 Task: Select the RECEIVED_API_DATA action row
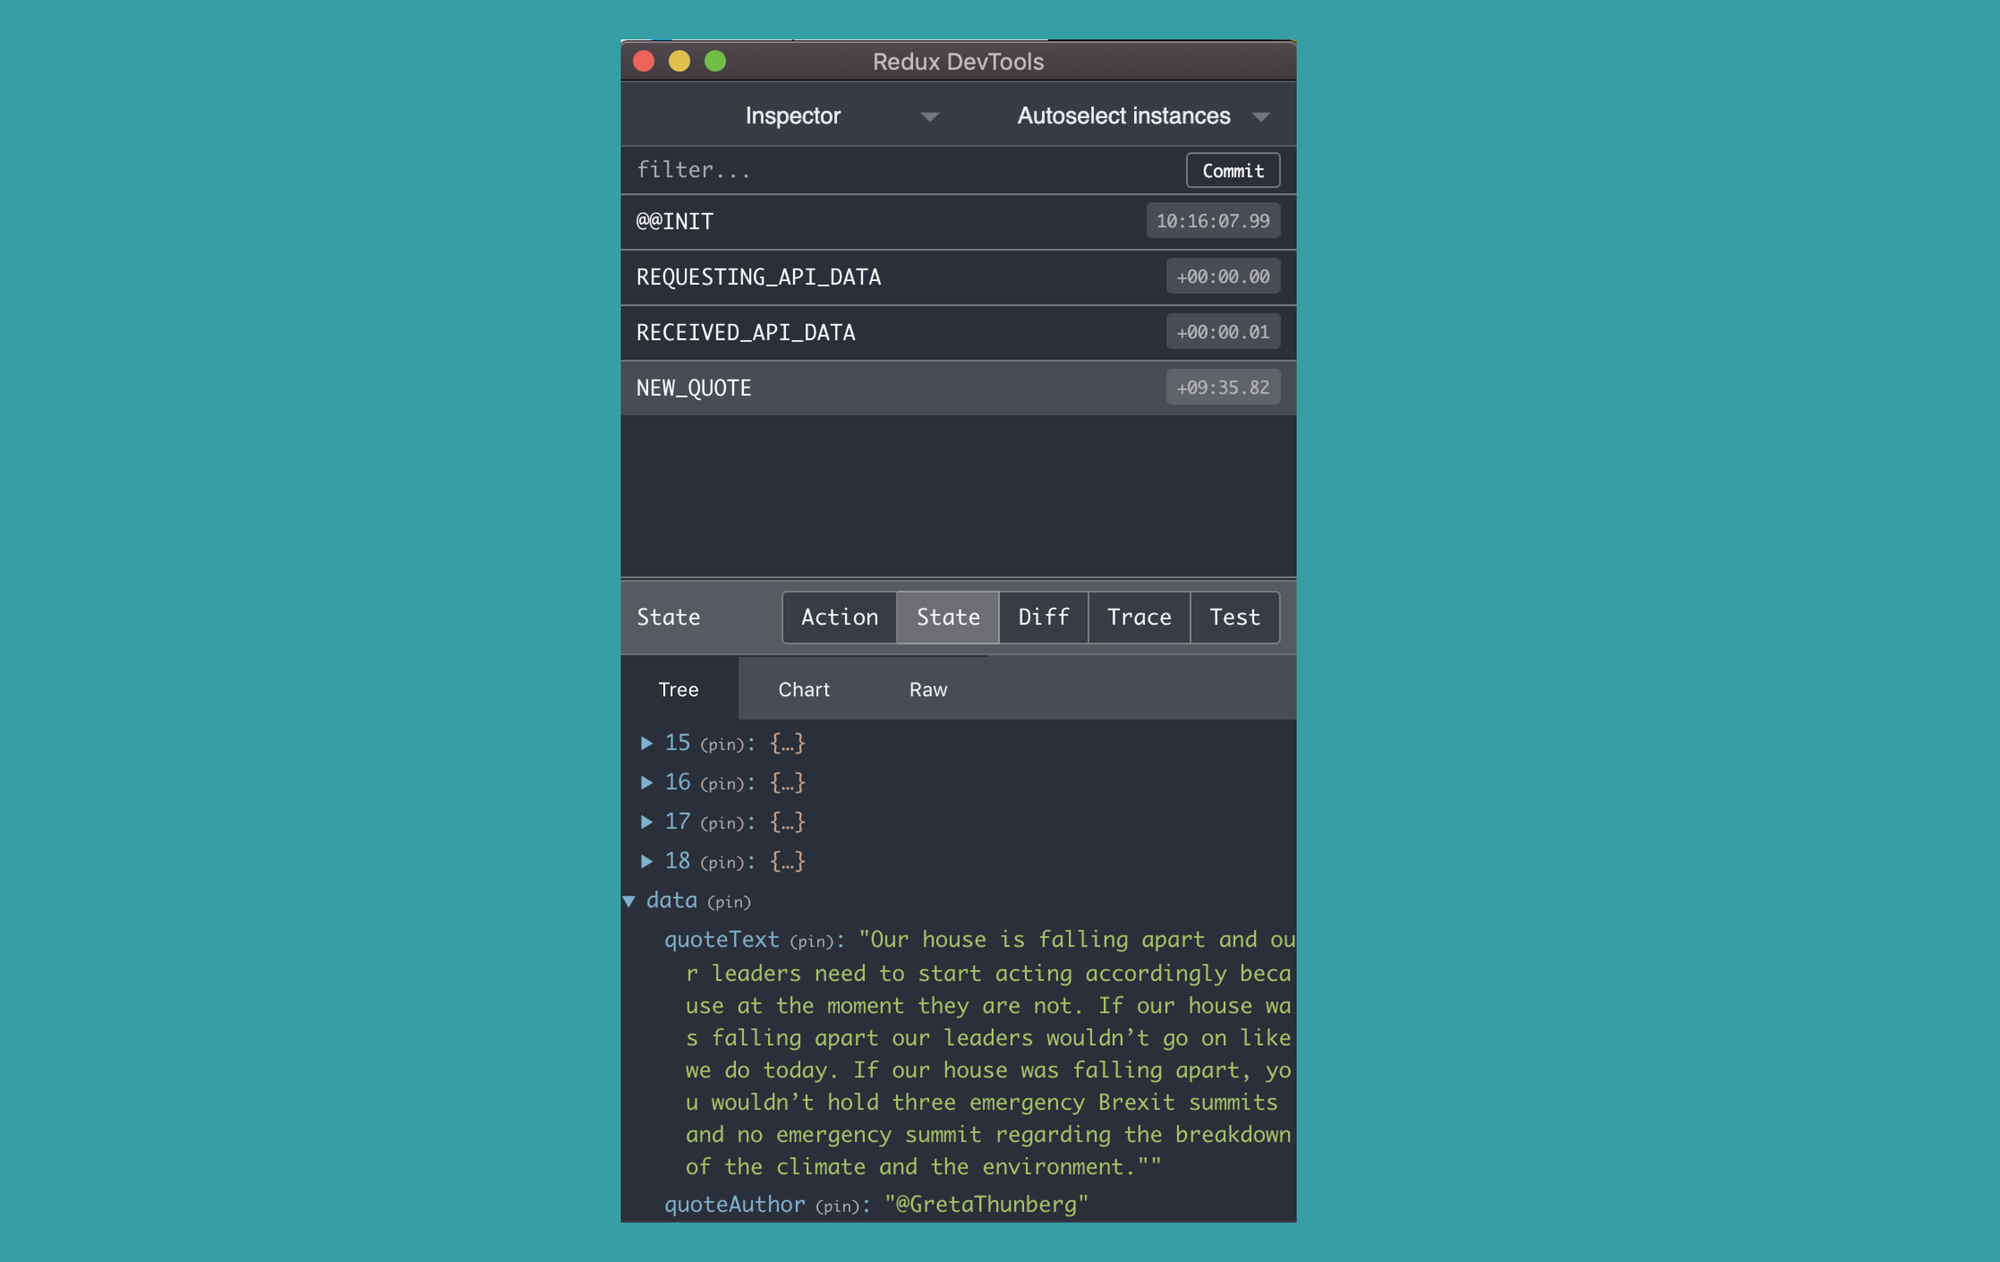pos(958,332)
